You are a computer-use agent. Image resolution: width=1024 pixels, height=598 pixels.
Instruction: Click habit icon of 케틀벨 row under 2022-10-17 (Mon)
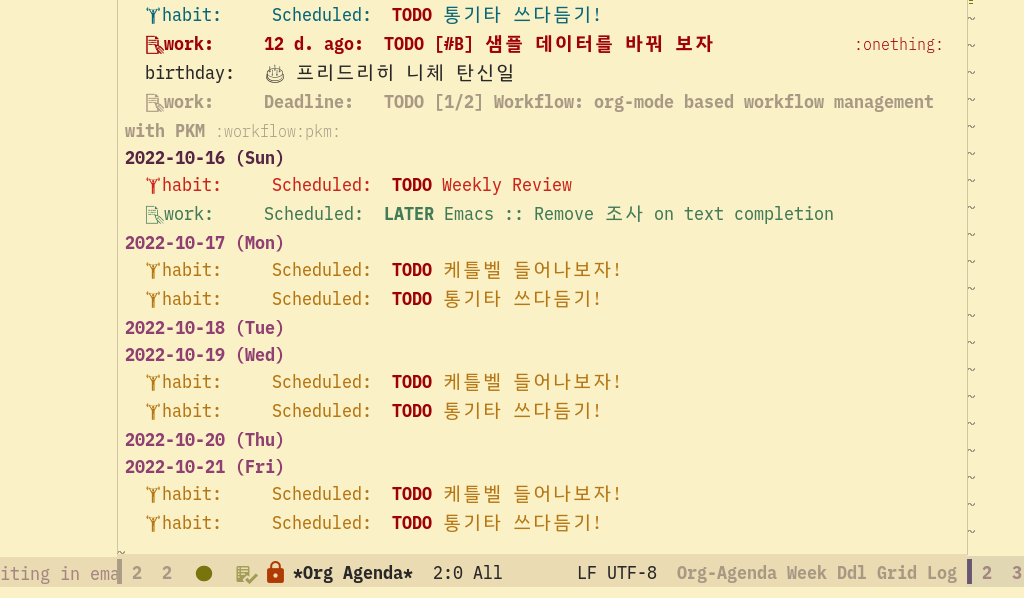click(153, 270)
